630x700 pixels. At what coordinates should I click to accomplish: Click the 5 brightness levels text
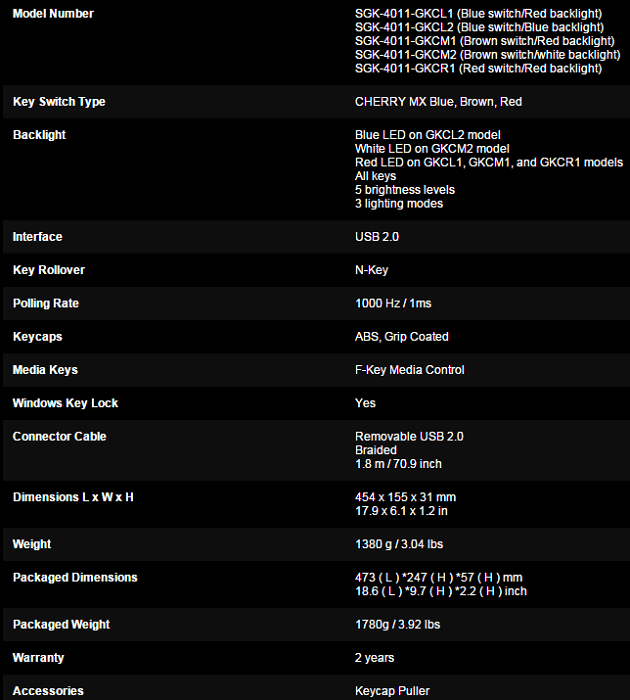405,190
